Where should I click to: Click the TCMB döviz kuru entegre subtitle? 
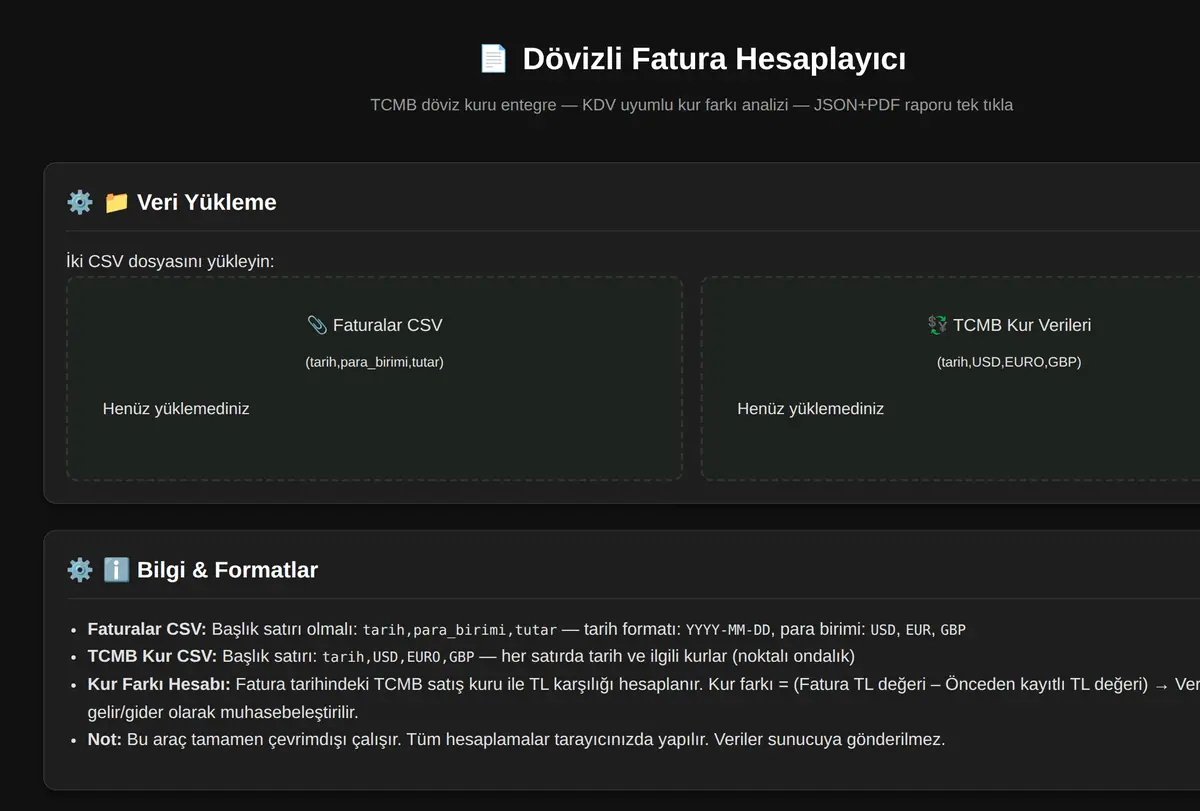pos(691,105)
